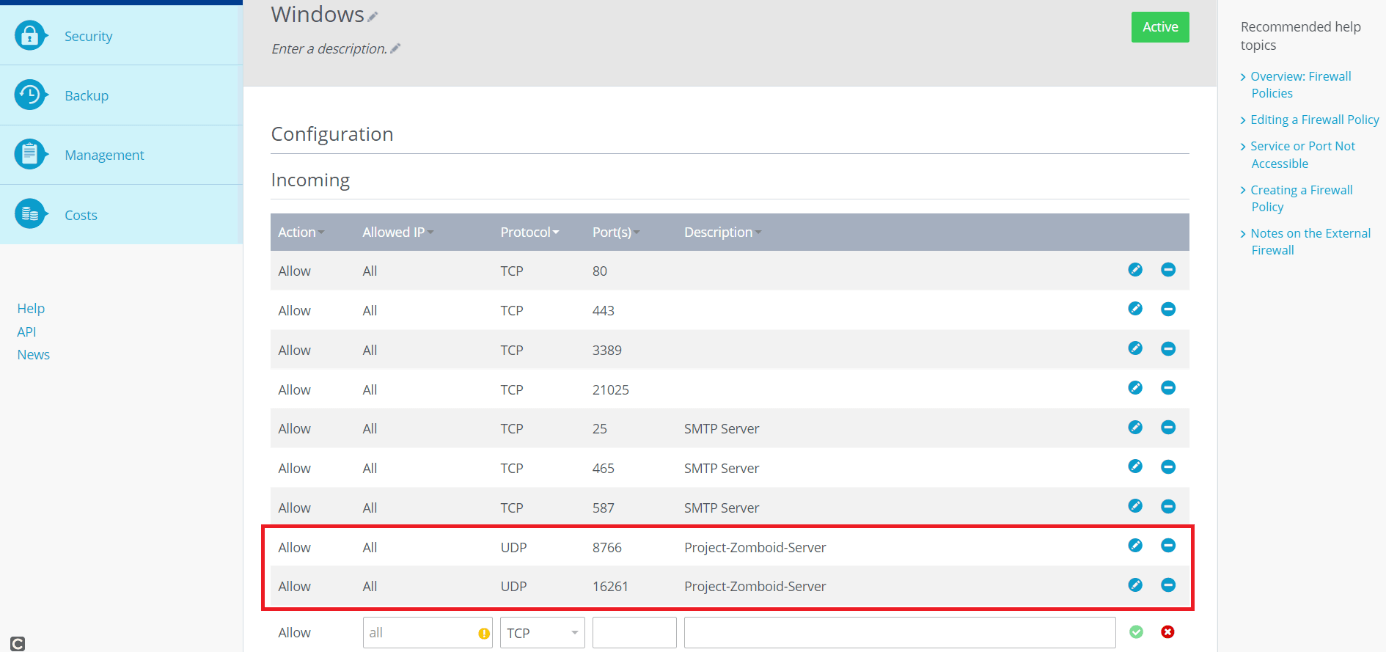This screenshot has height=652, width=1386.
Task: Open Service or Port Not Accessible topic
Action: coord(1303,154)
